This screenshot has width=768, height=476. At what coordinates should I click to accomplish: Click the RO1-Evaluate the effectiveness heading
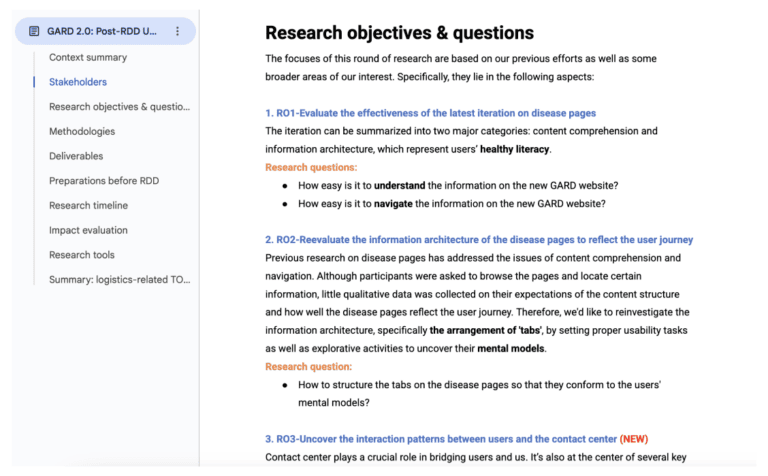coord(431,113)
